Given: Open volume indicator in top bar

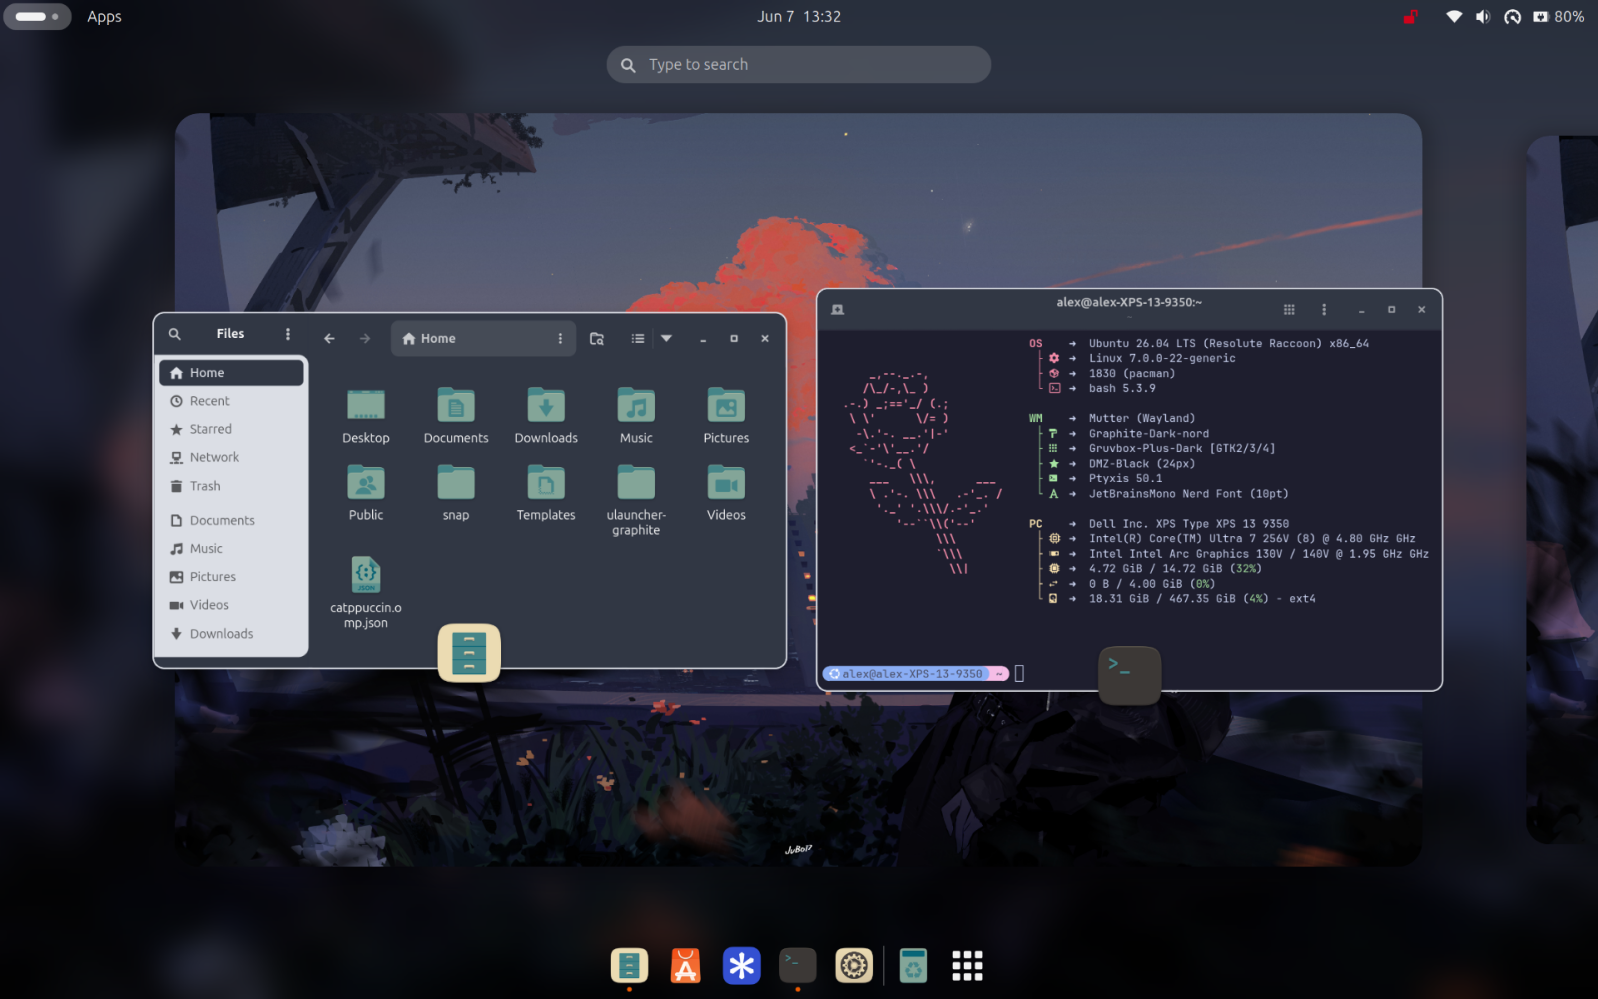Looking at the screenshot, I should (1483, 17).
